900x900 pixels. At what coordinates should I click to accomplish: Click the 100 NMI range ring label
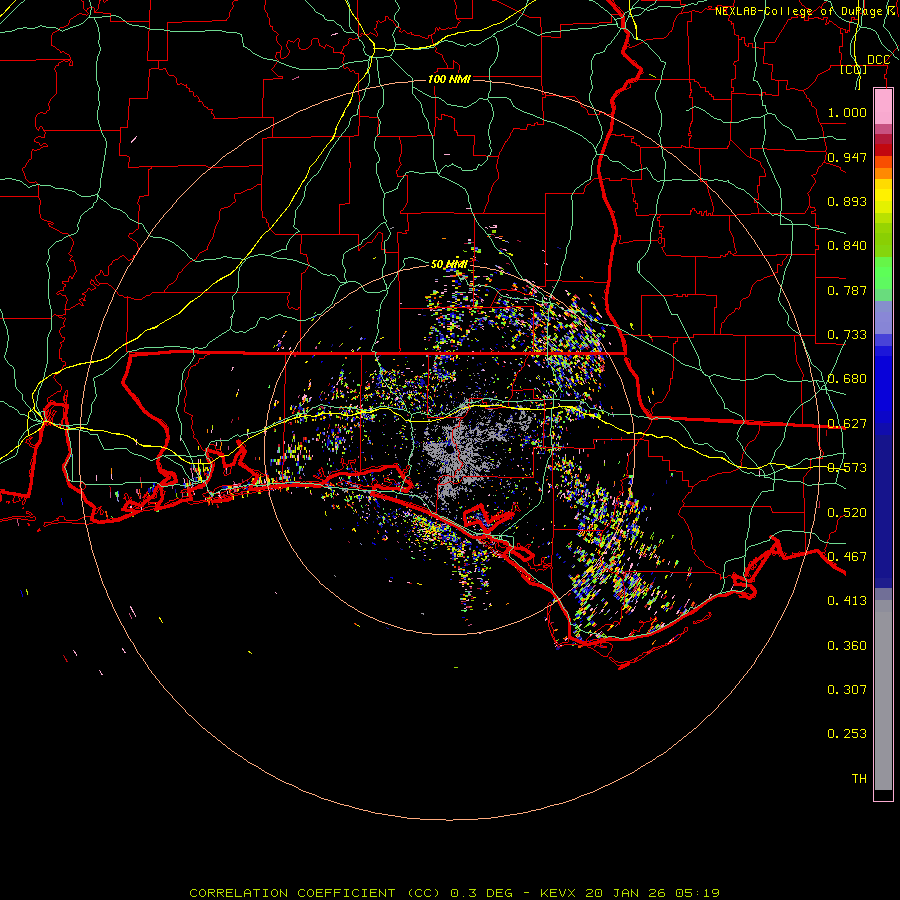tap(449, 79)
